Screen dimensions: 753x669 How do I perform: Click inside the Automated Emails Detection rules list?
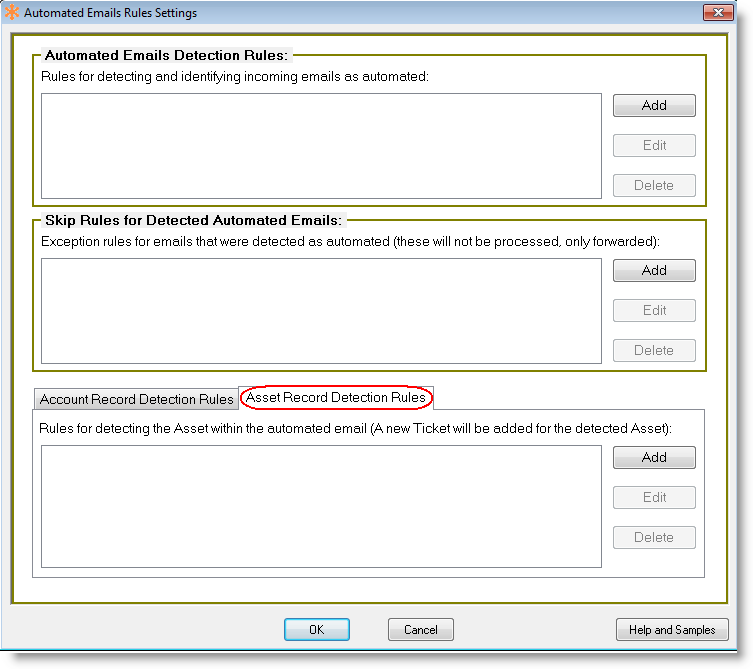[x=321, y=146]
